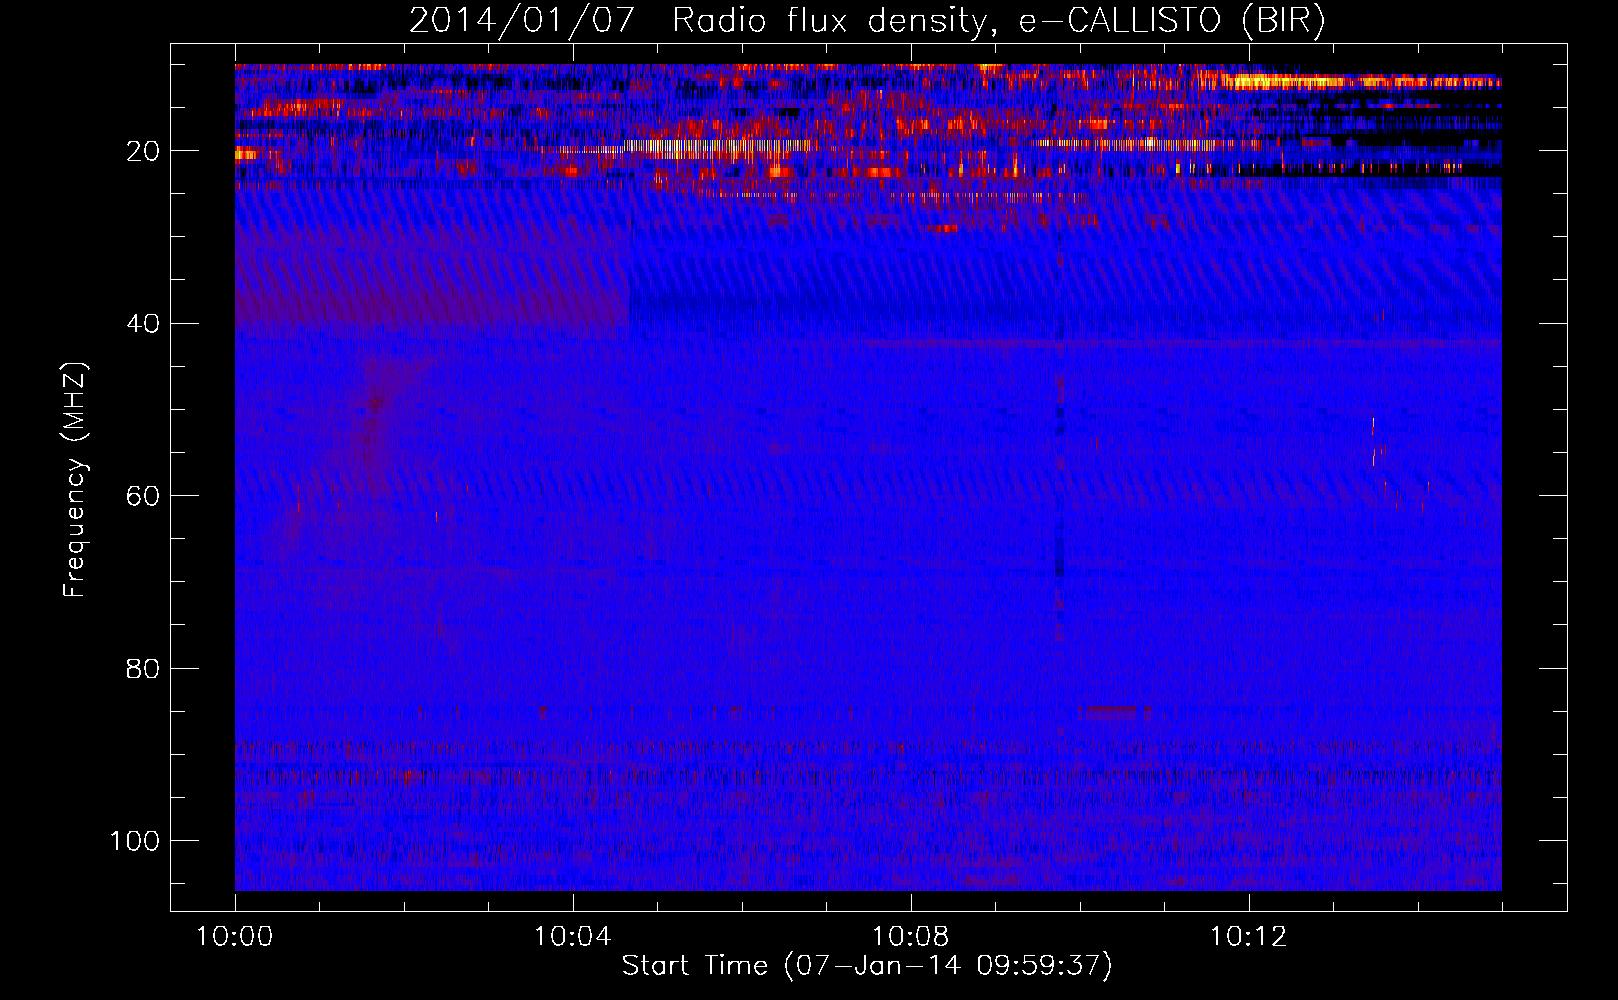Click the '40' frequency tick label
This screenshot has width=1618, height=1000.
143,324
